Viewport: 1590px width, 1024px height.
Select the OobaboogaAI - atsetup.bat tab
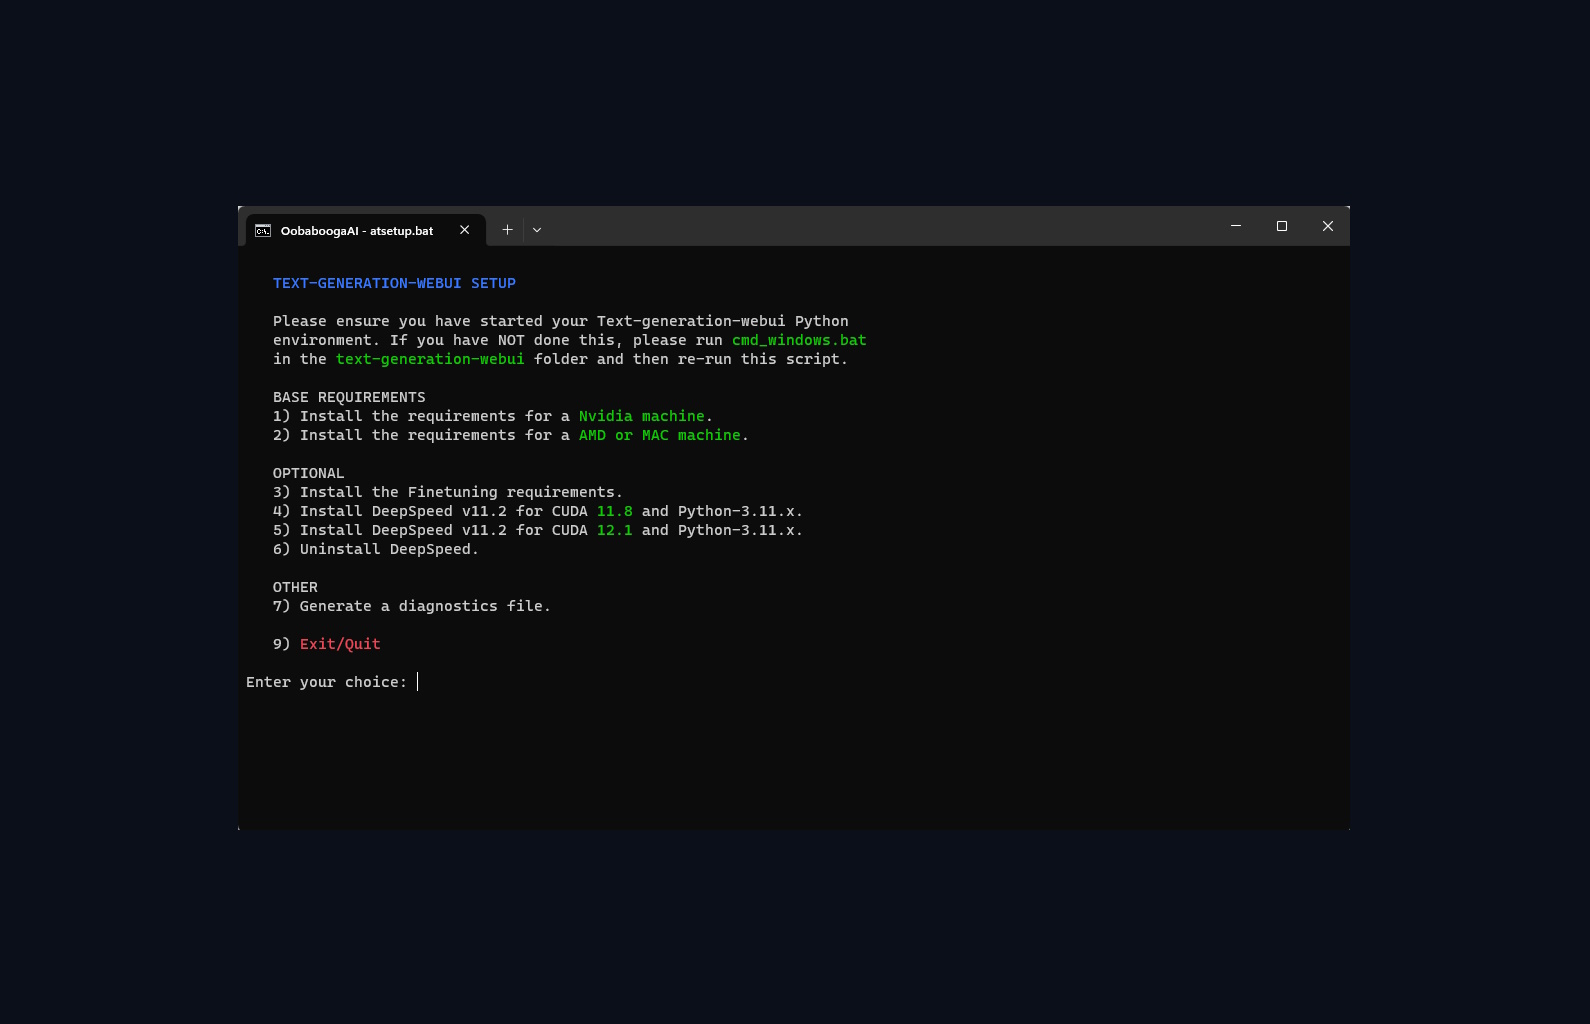click(366, 230)
